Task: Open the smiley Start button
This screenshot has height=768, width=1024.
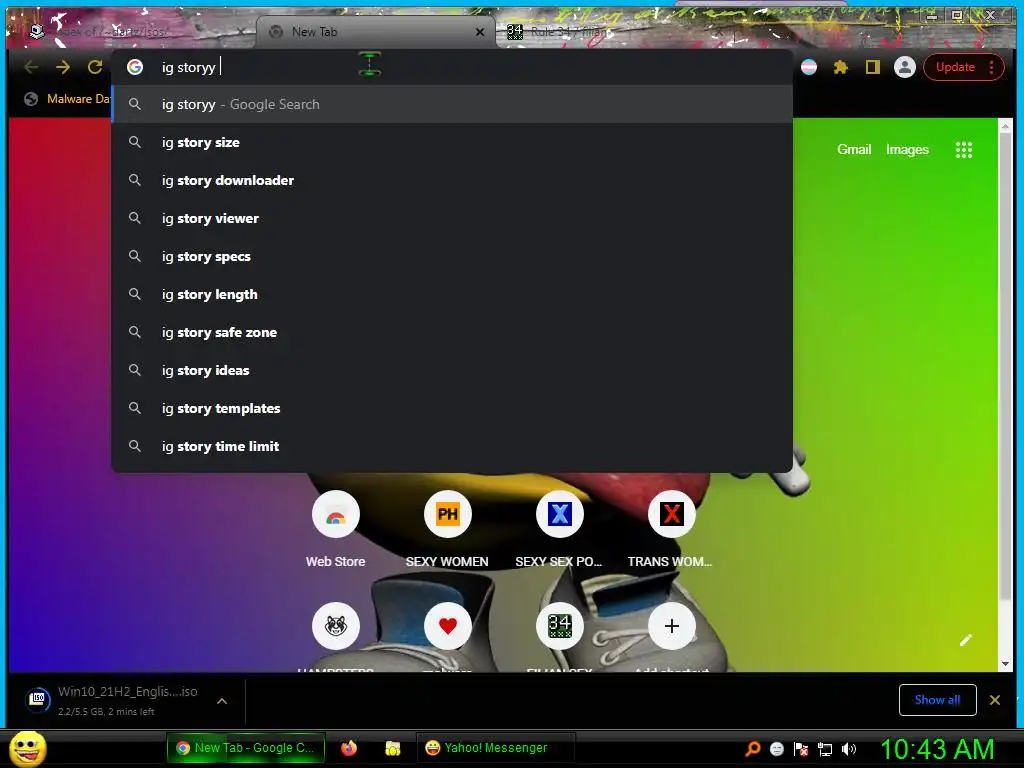Action: [28, 748]
